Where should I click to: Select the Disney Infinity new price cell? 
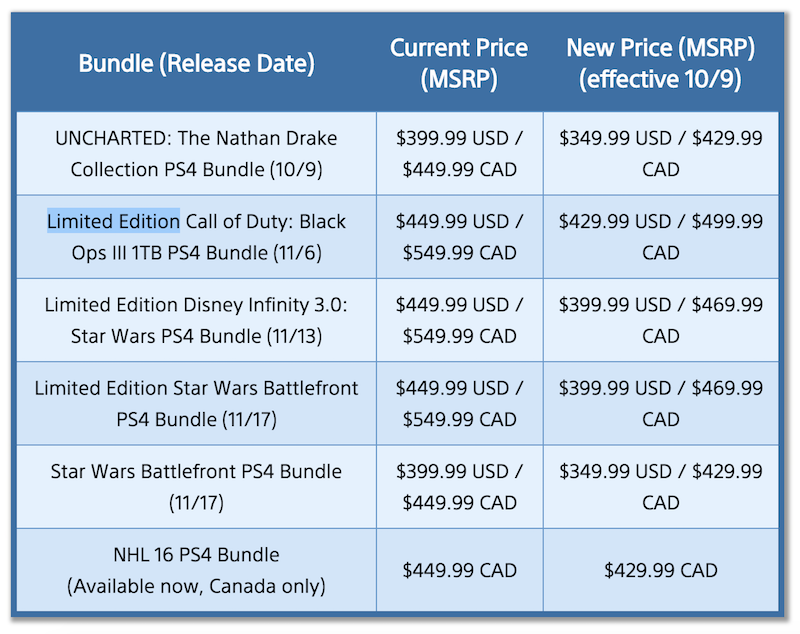(x=660, y=320)
